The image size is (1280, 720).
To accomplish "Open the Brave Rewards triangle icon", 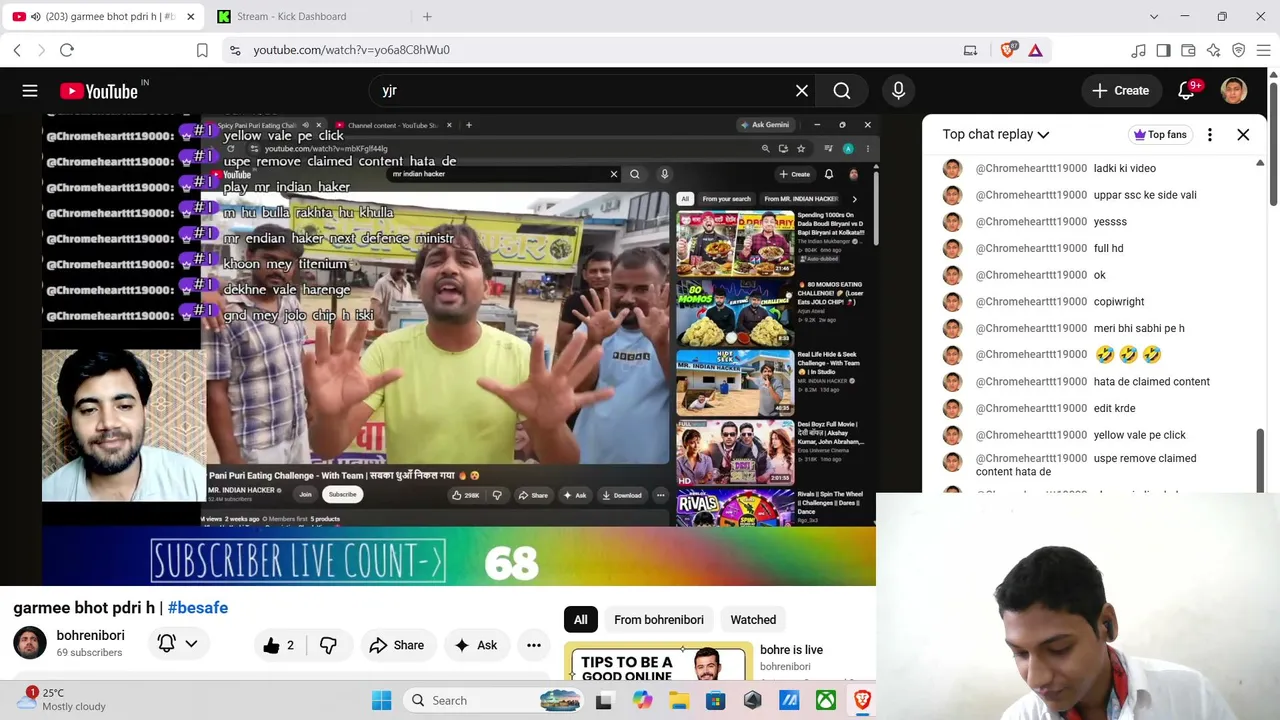I will [1035, 50].
